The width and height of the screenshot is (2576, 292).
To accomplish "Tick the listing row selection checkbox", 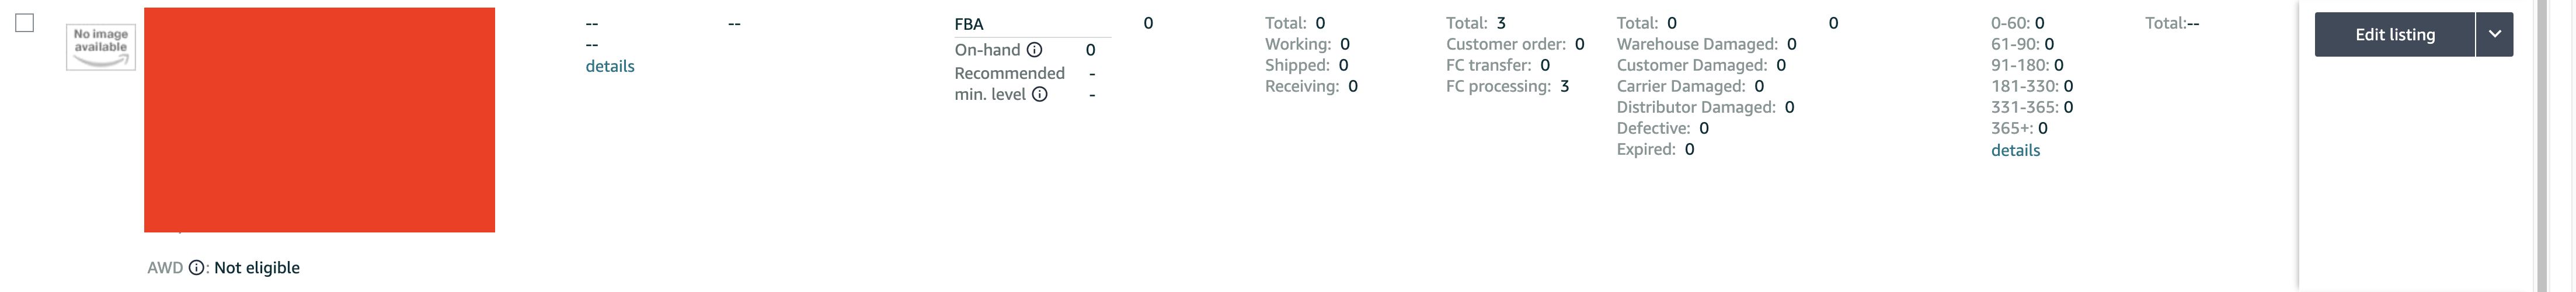I will (x=25, y=23).
